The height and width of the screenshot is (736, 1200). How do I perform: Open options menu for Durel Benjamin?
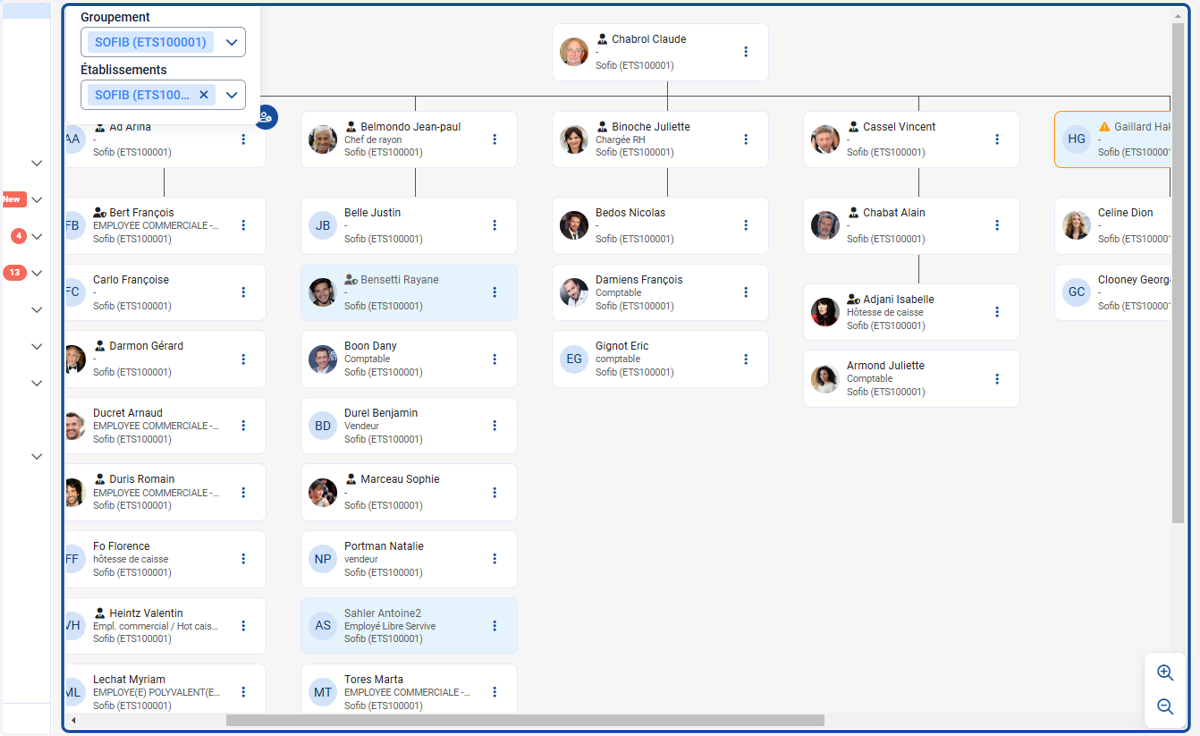[x=494, y=426]
